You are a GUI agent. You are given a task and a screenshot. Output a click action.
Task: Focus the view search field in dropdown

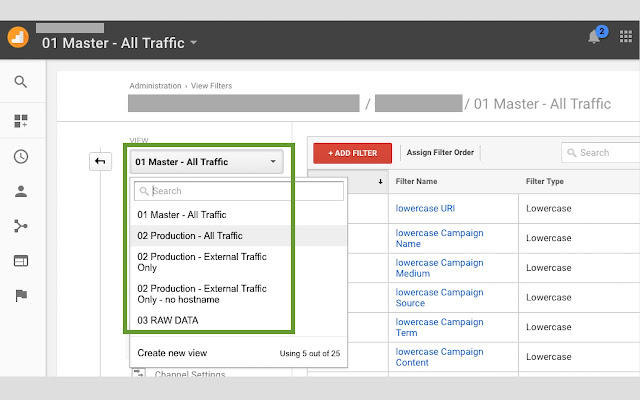[238, 190]
